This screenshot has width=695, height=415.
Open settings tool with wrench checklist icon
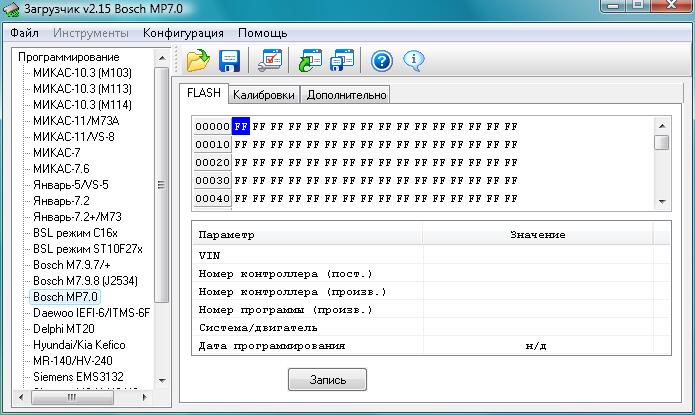point(270,60)
